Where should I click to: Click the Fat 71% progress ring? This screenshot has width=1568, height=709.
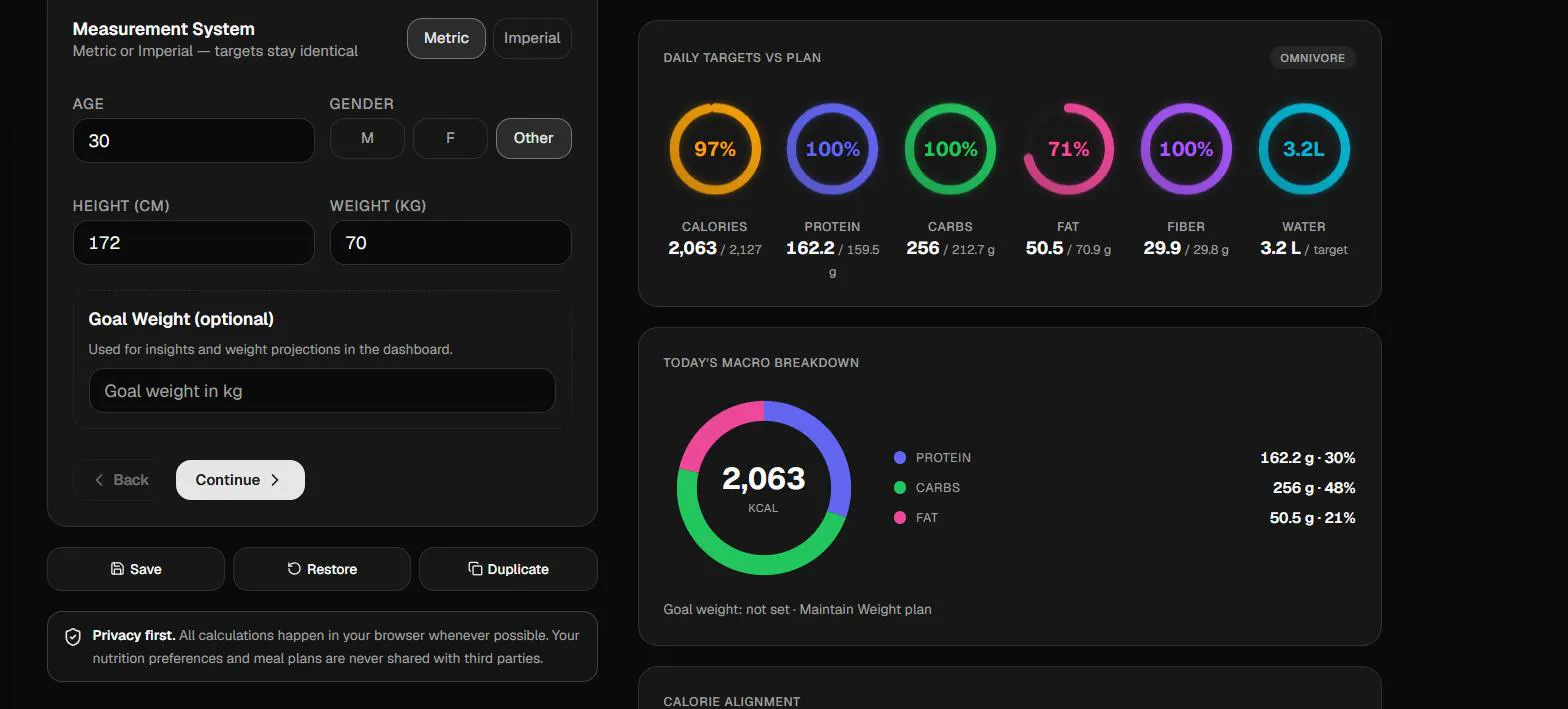coord(1068,149)
